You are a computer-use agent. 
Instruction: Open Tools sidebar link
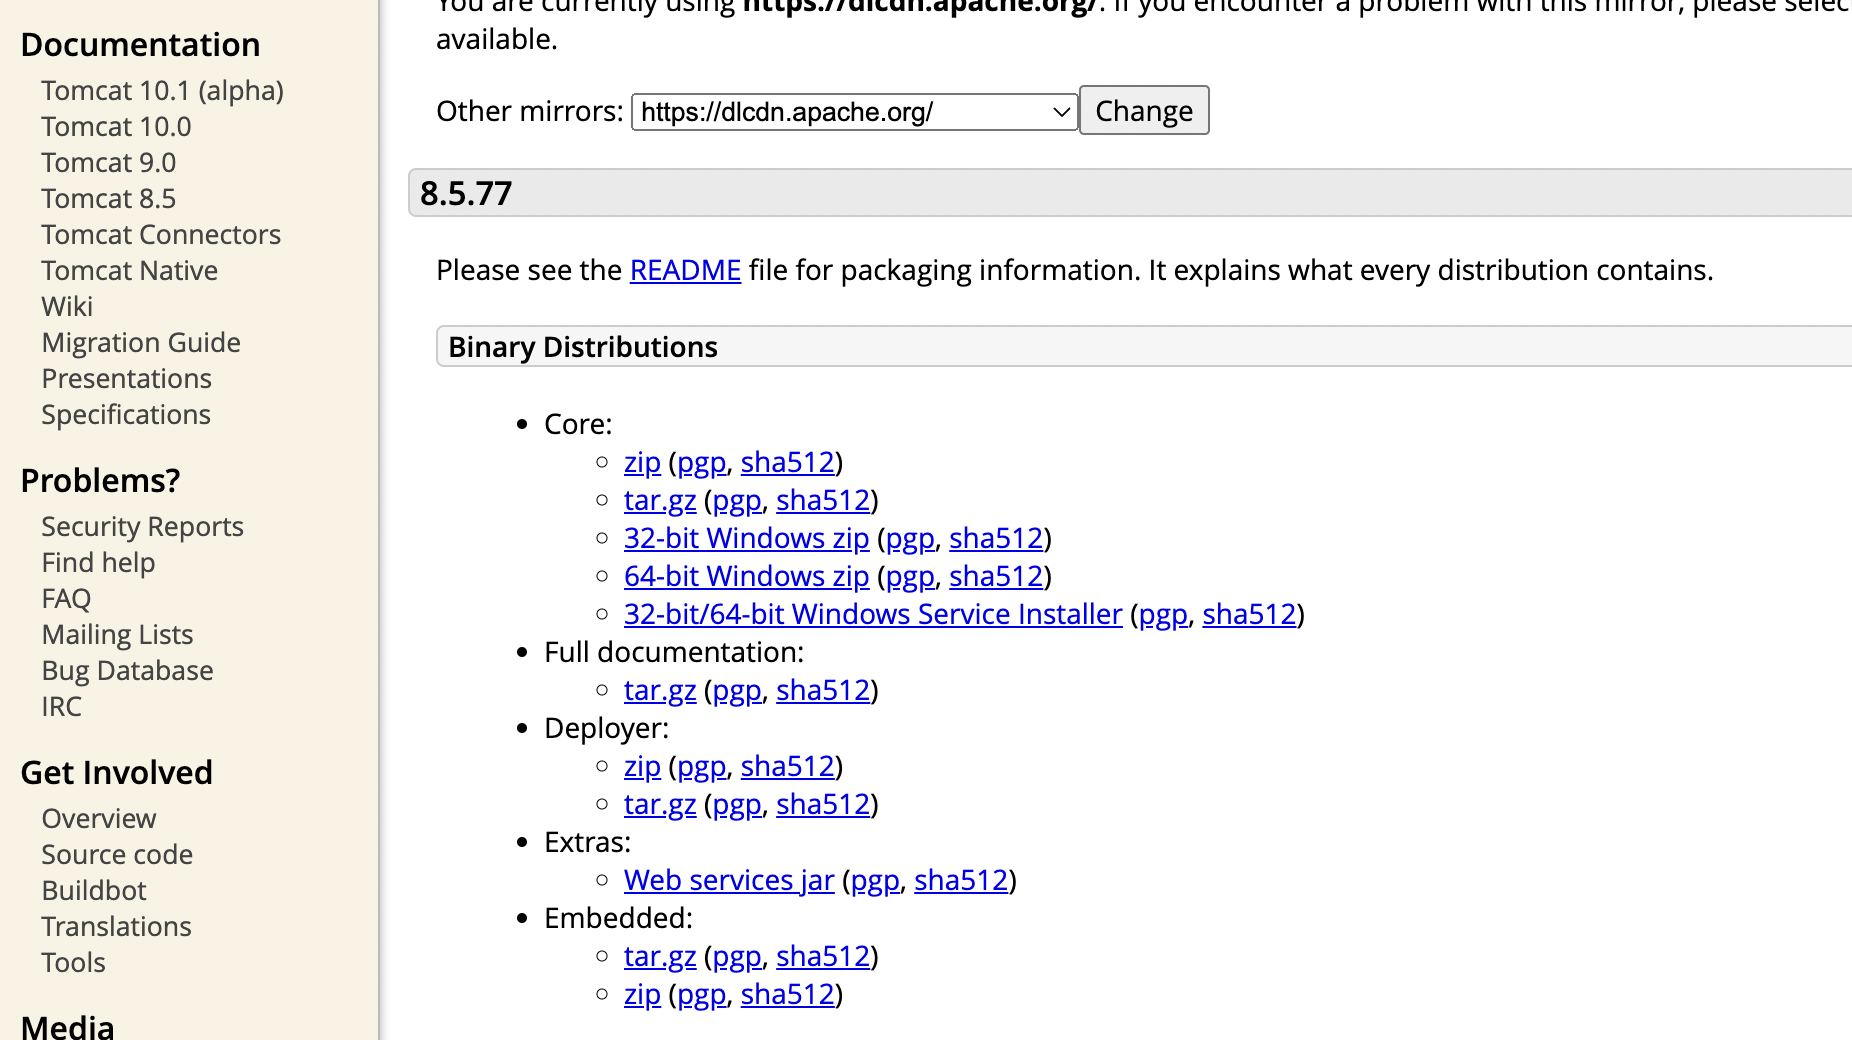(x=73, y=963)
